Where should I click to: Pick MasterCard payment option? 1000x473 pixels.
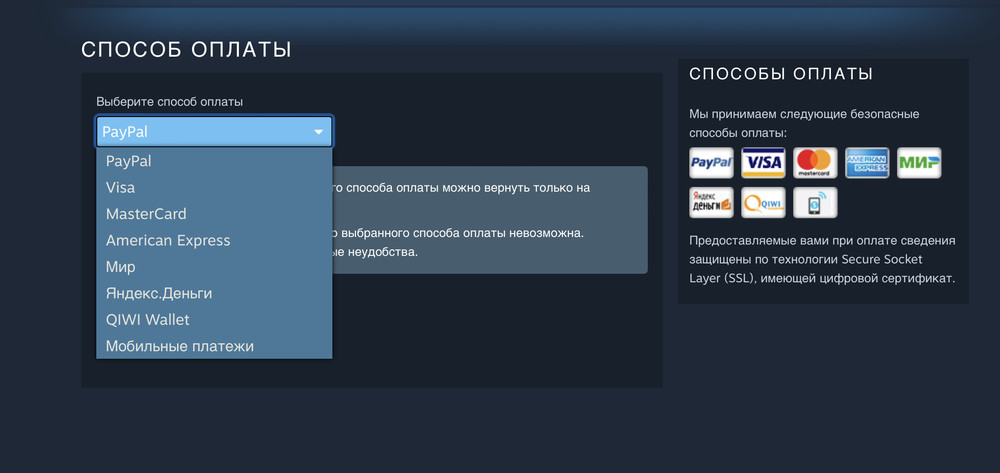(x=214, y=214)
